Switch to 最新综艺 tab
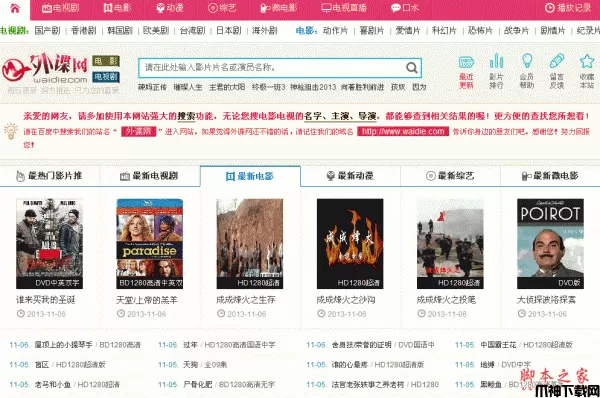This screenshot has height=398, width=600. point(450,176)
